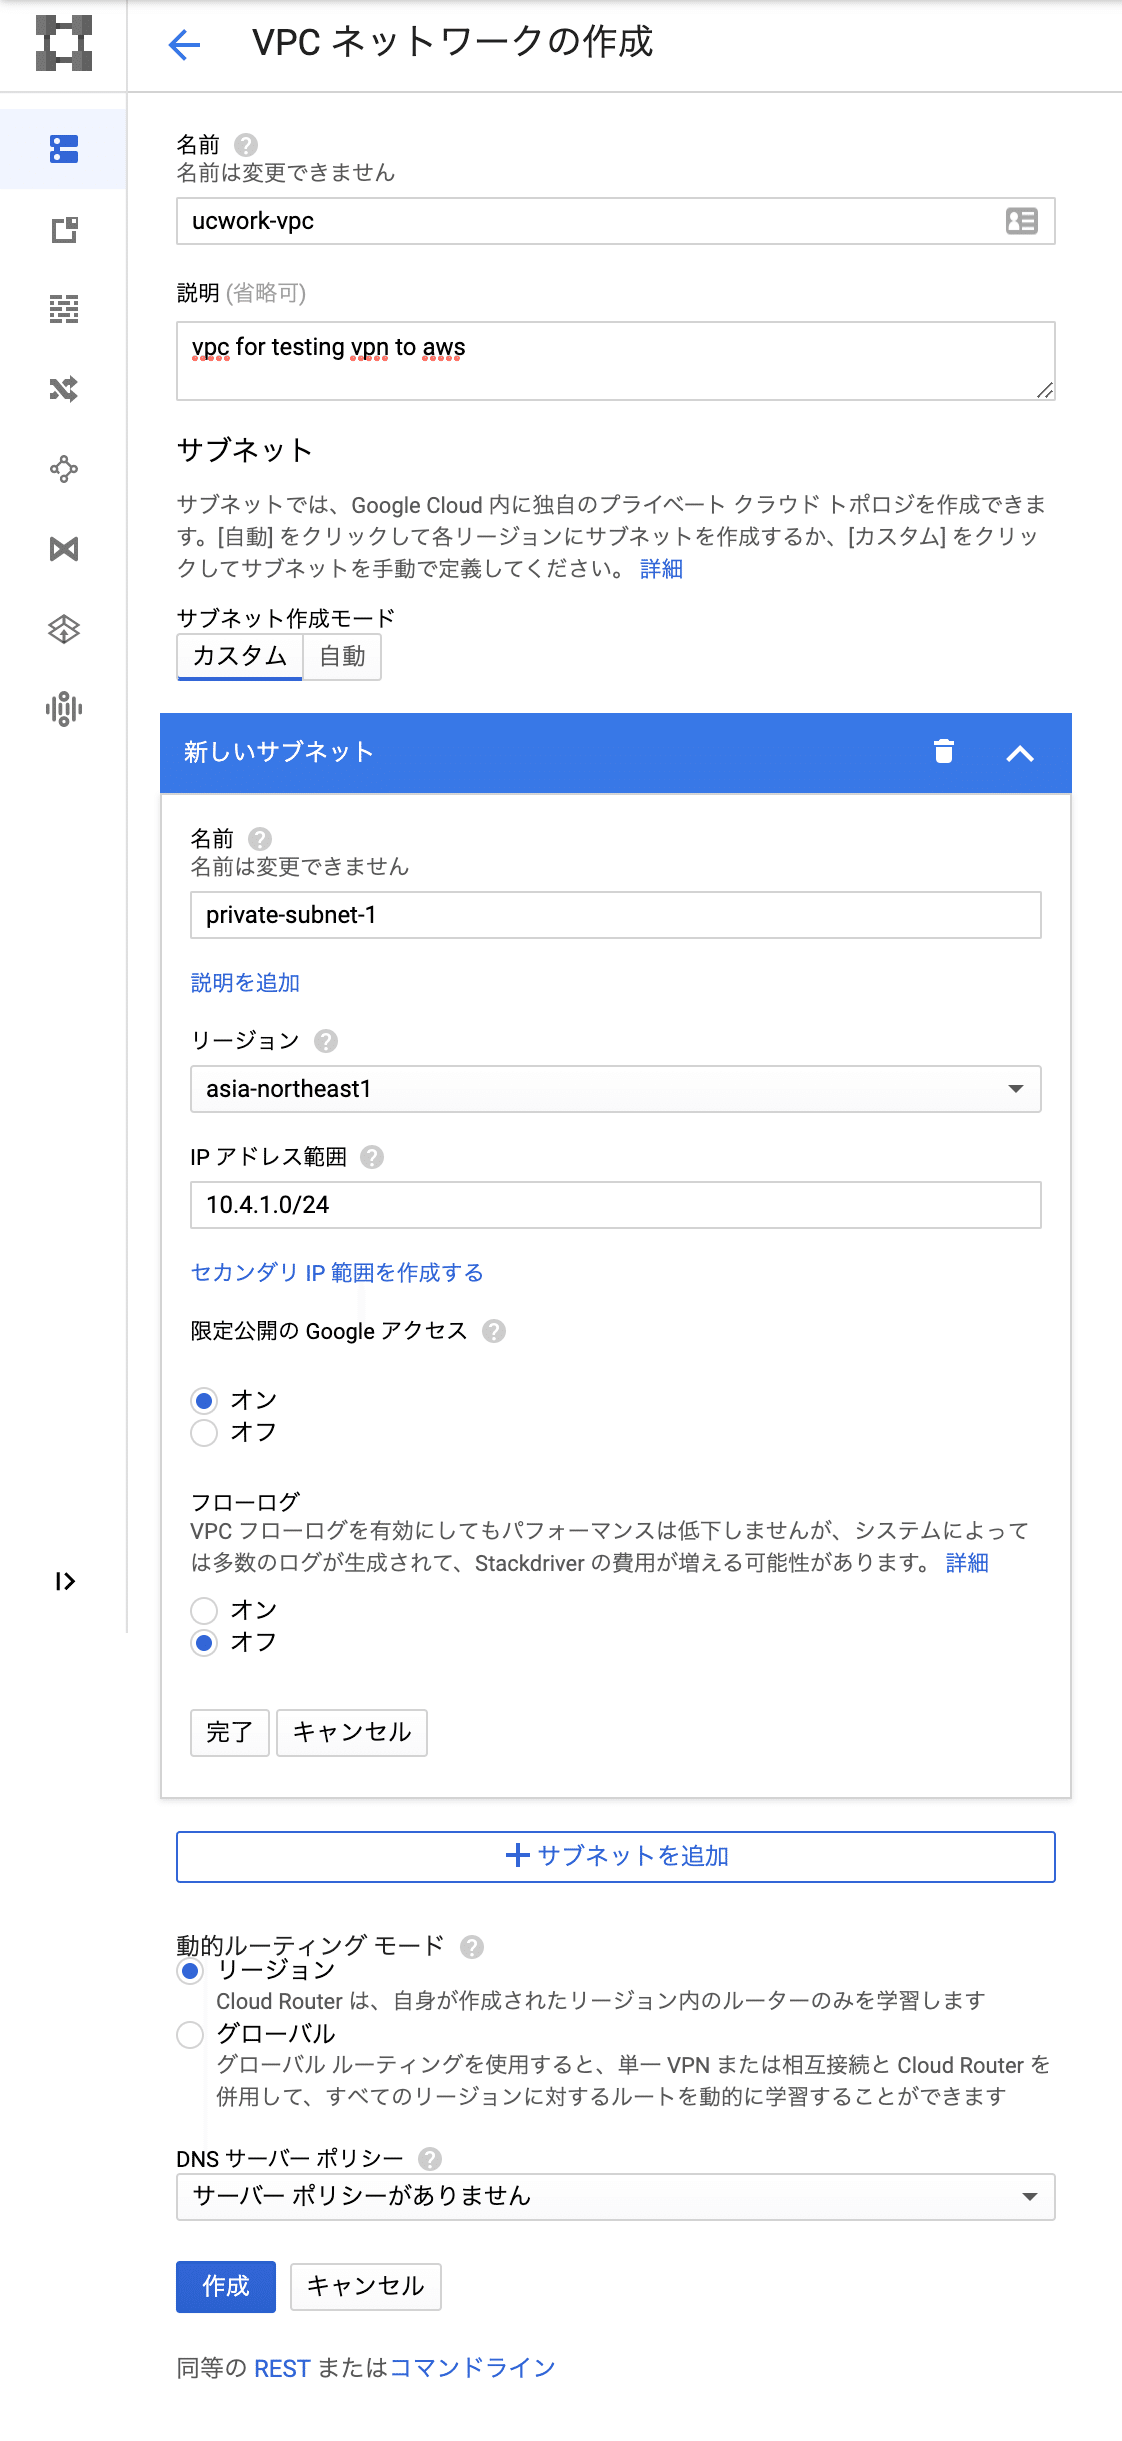Open 詳細 link in subnet description
The image size is (1122, 2441).
(x=661, y=569)
